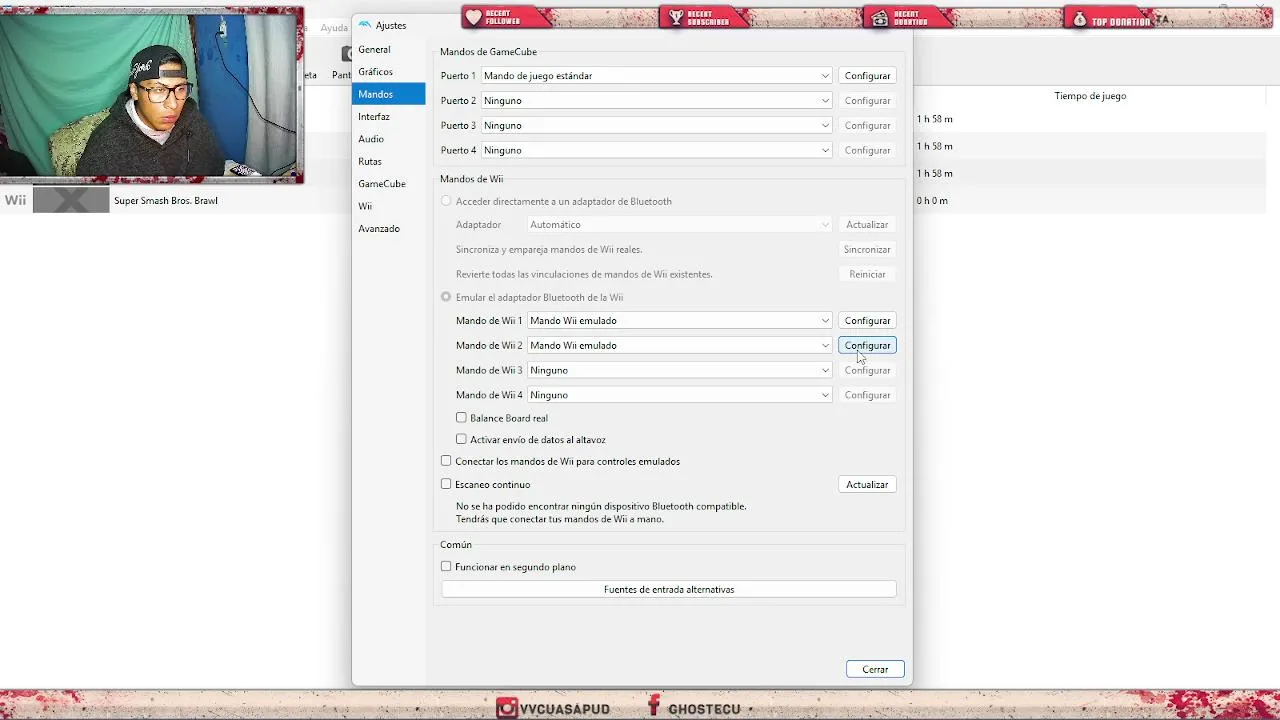This screenshot has width=1280, height=720.
Task: Click Configurar for GameCube Puerto 3
Action: coord(867,126)
